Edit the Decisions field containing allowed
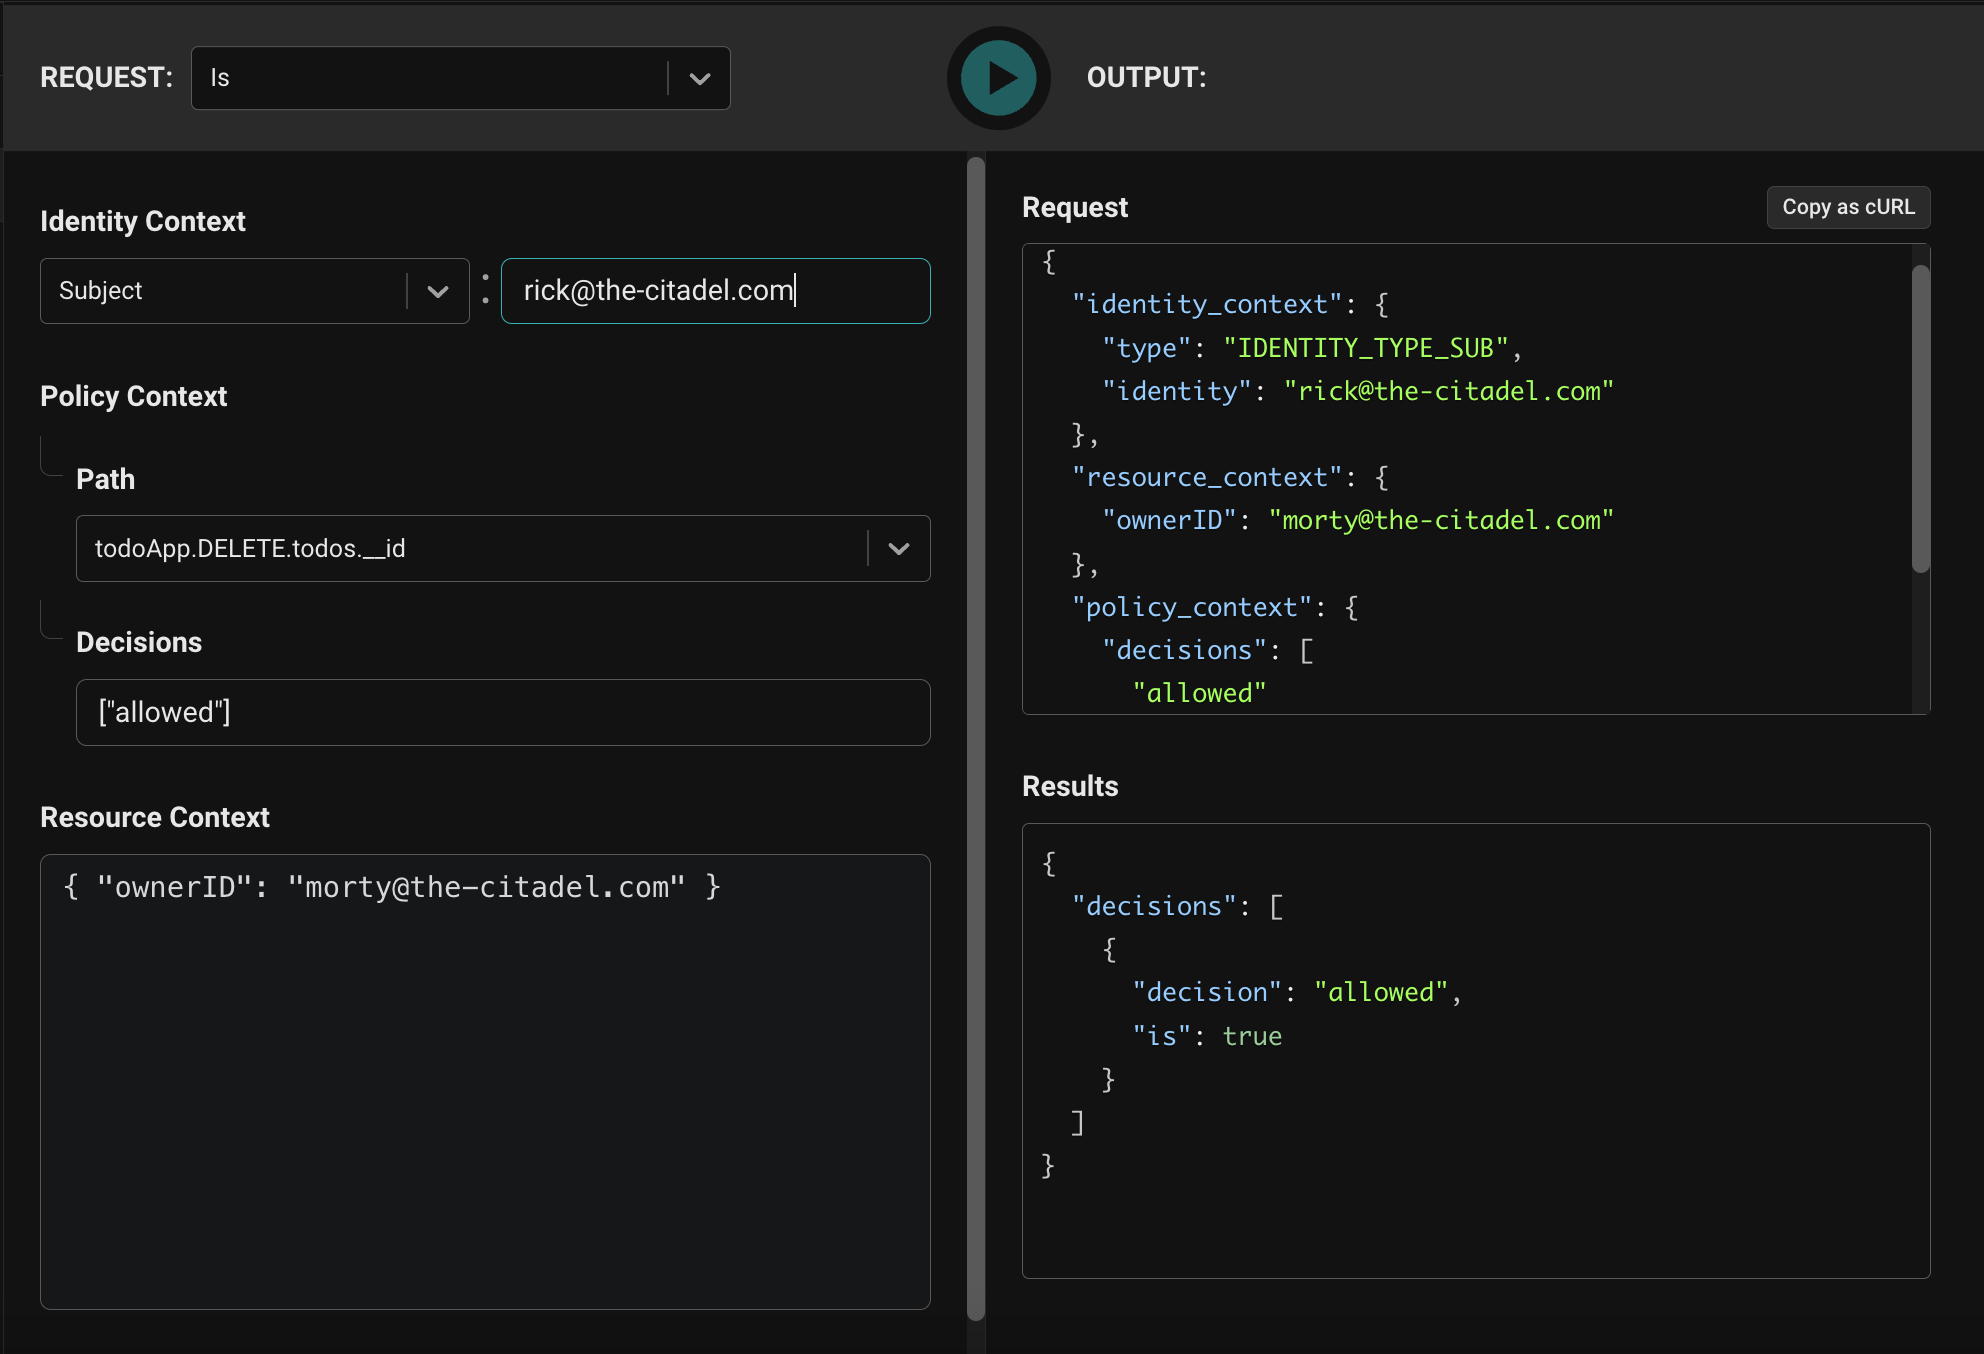Image resolution: width=1984 pixels, height=1354 pixels. (503, 712)
